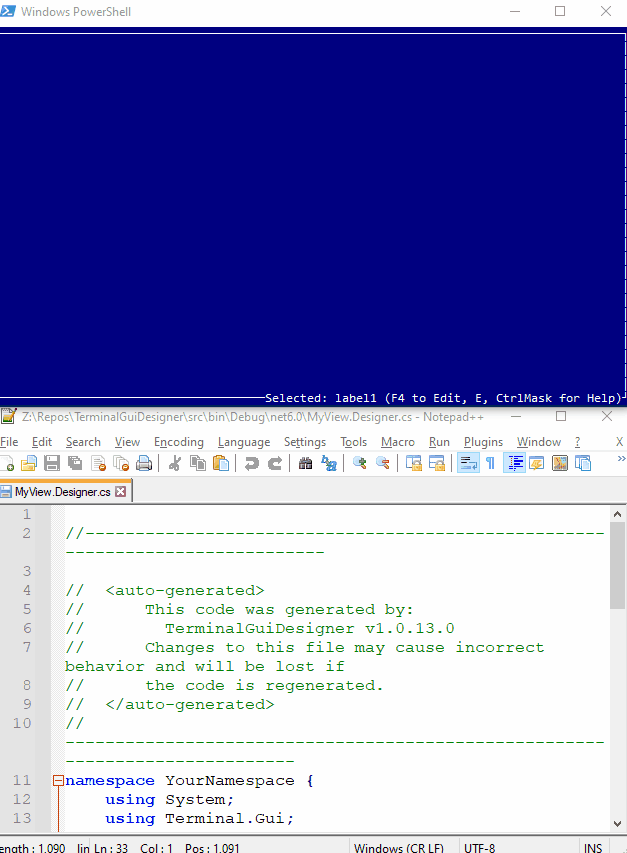Viewport: 627px width, 853px height.
Task: Open the View menu
Action: [x=127, y=442]
